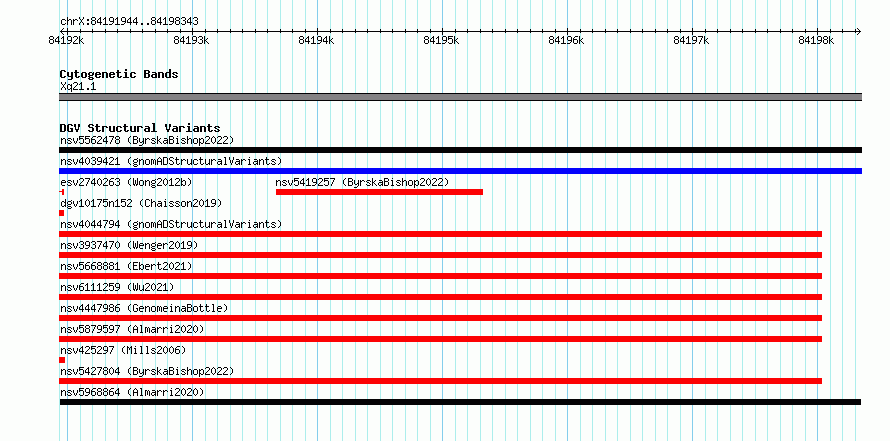Click the nsv425297 (Mills2006) label
This screenshot has height=441, width=890.
[x=123, y=350]
